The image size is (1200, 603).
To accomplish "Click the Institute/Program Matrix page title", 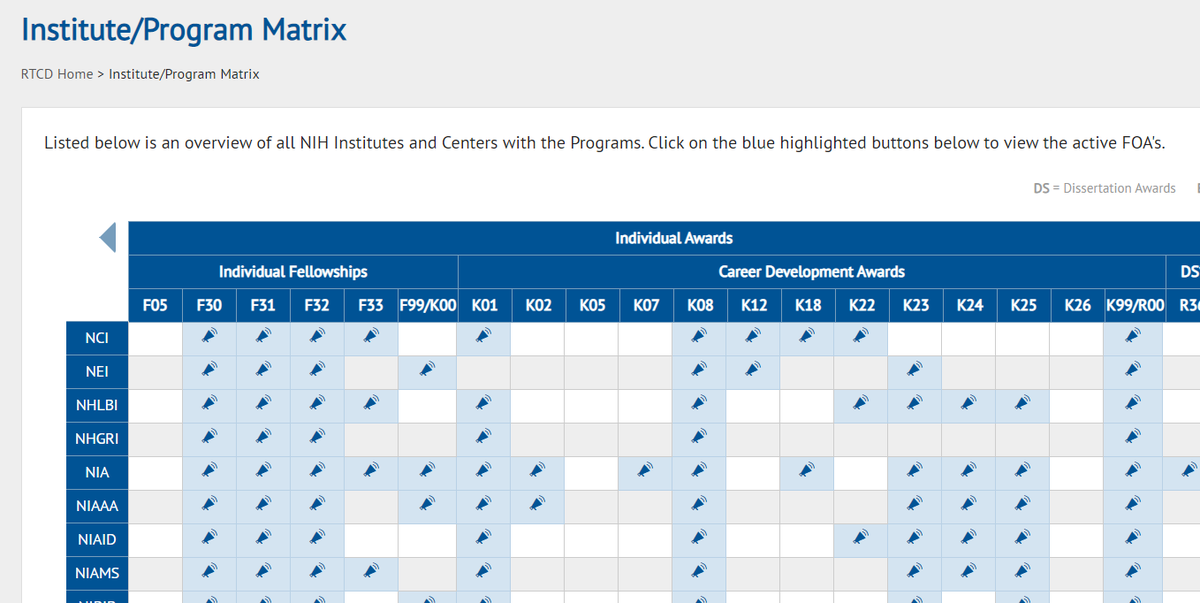I will (x=184, y=29).
